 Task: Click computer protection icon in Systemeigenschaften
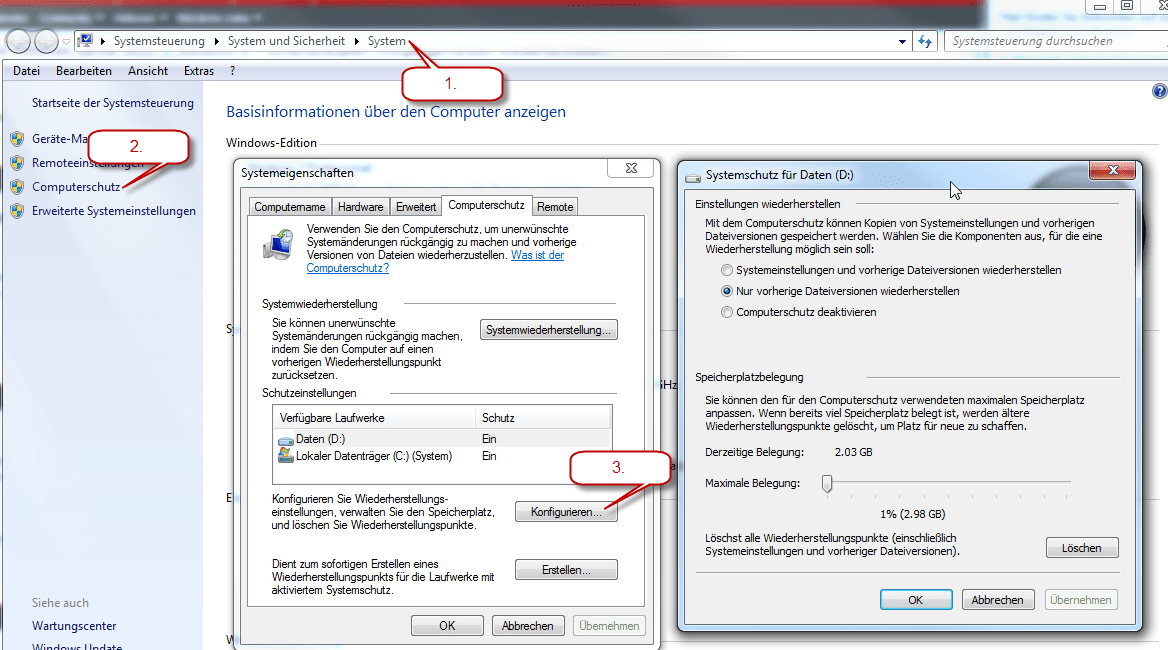(279, 245)
